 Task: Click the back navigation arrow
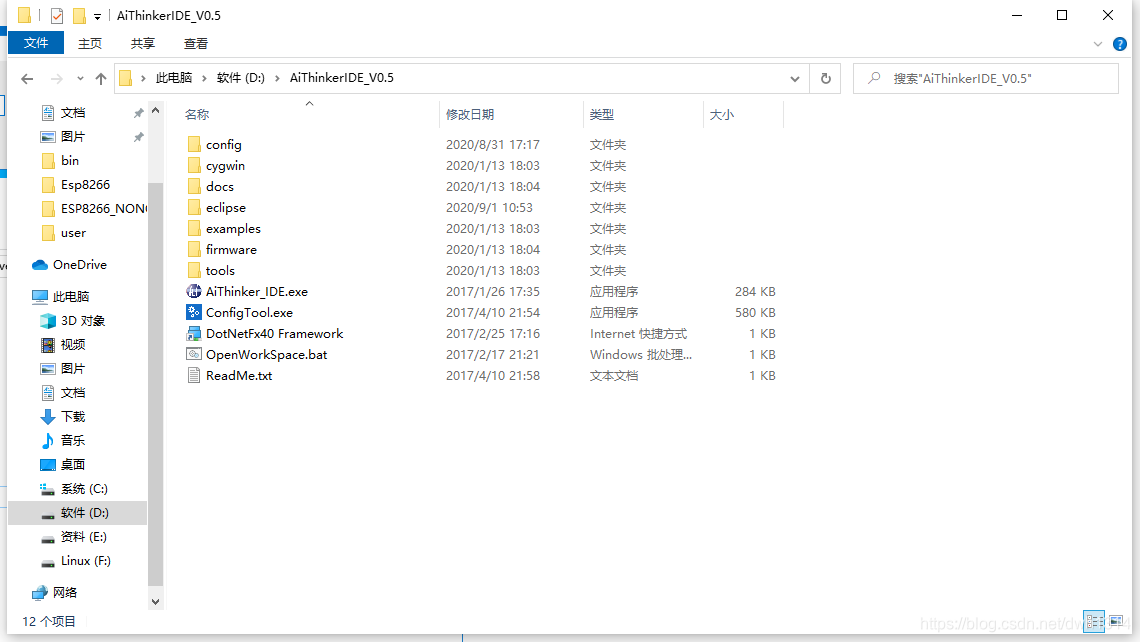pyautogui.click(x=27, y=79)
